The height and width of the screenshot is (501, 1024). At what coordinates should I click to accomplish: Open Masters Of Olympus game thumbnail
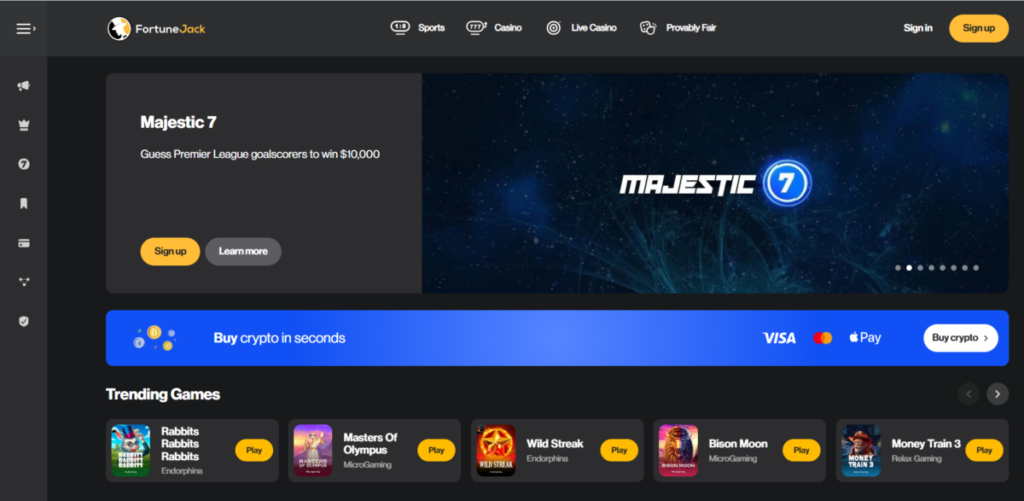point(313,451)
